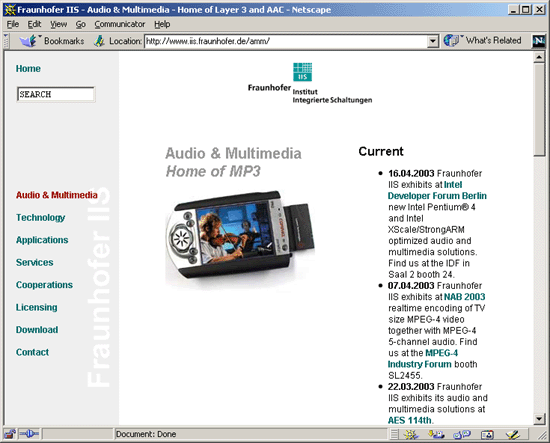550x443 pixels.
Task: Click the Netscape N logo throbber
Action: pos(538,41)
